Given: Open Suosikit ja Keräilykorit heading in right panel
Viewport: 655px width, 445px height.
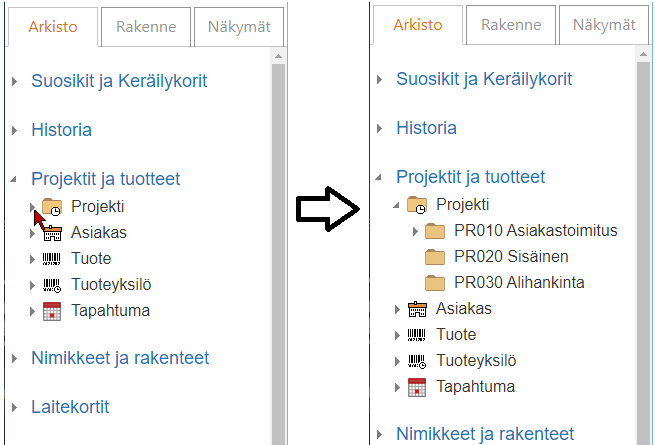Looking at the screenshot, I should [484, 79].
